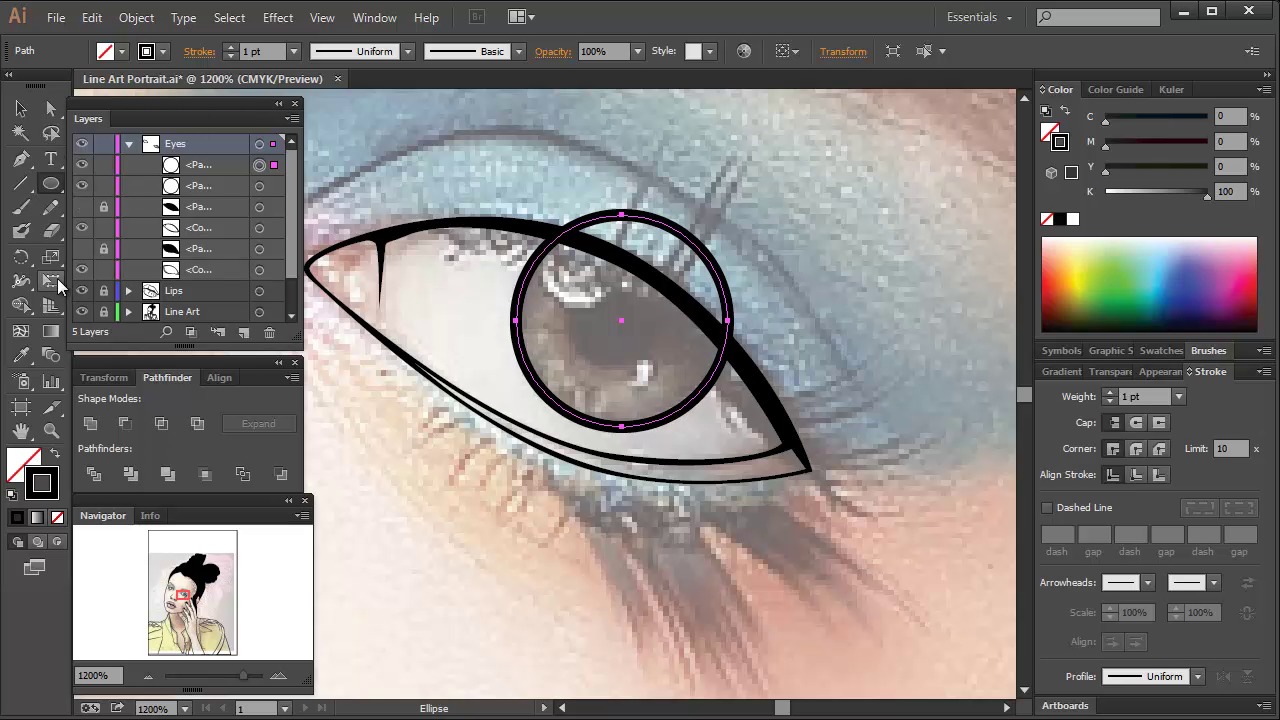Select the Magic Wand tool

click(x=21, y=133)
